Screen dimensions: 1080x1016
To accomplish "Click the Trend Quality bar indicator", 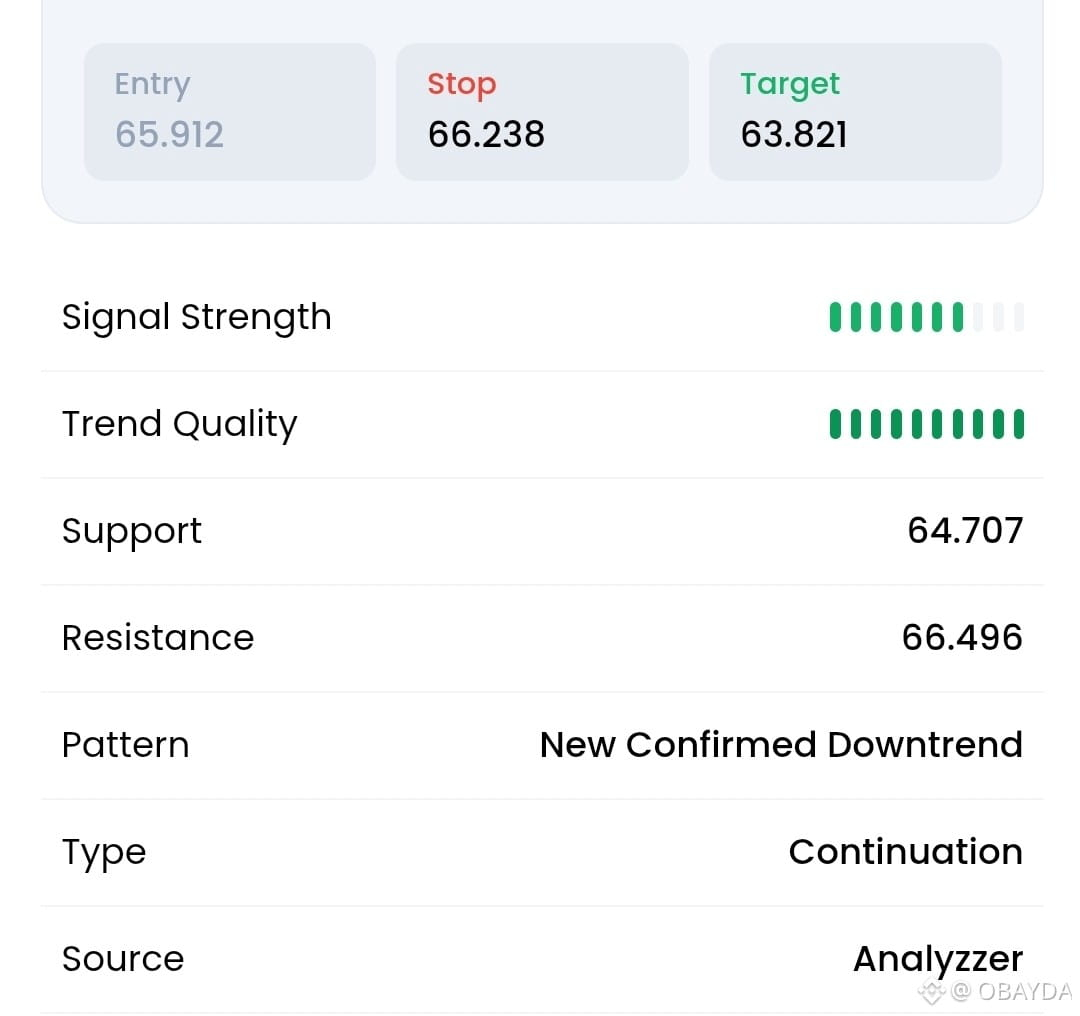I will click(926, 424).
